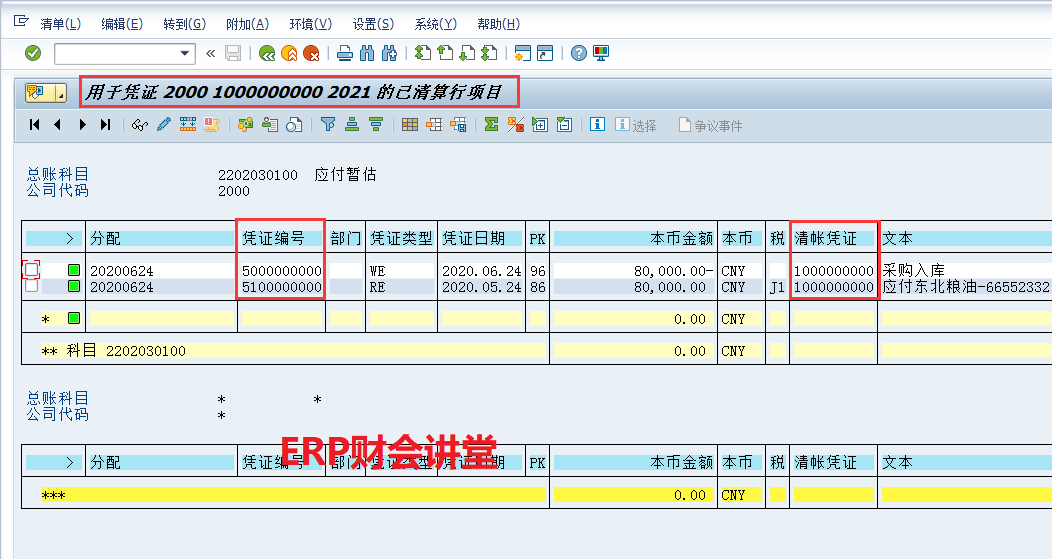The width and height of the screenshot is (1052, 559).
Task: Jump to first page arrow icon
Action: pyautogui.click(x=35, y=125)
